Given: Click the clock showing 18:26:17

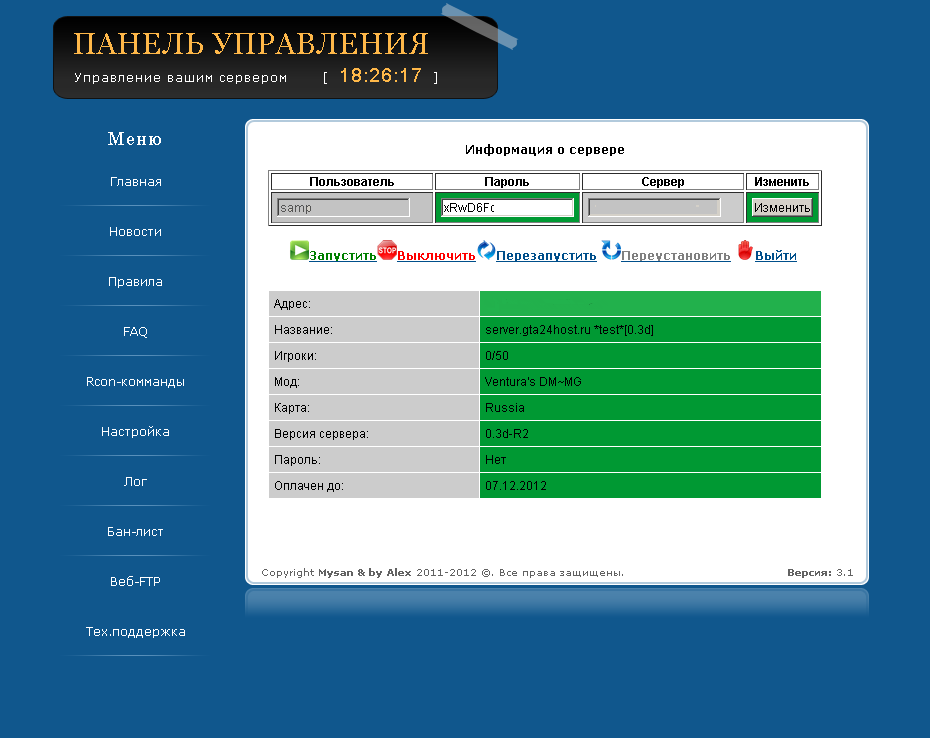Looking at the screenshot, I should click(380, 75).
